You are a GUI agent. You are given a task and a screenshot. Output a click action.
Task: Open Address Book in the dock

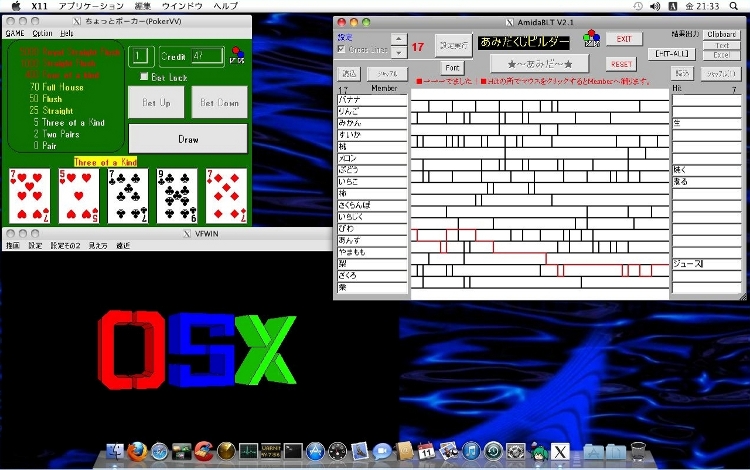404,451
